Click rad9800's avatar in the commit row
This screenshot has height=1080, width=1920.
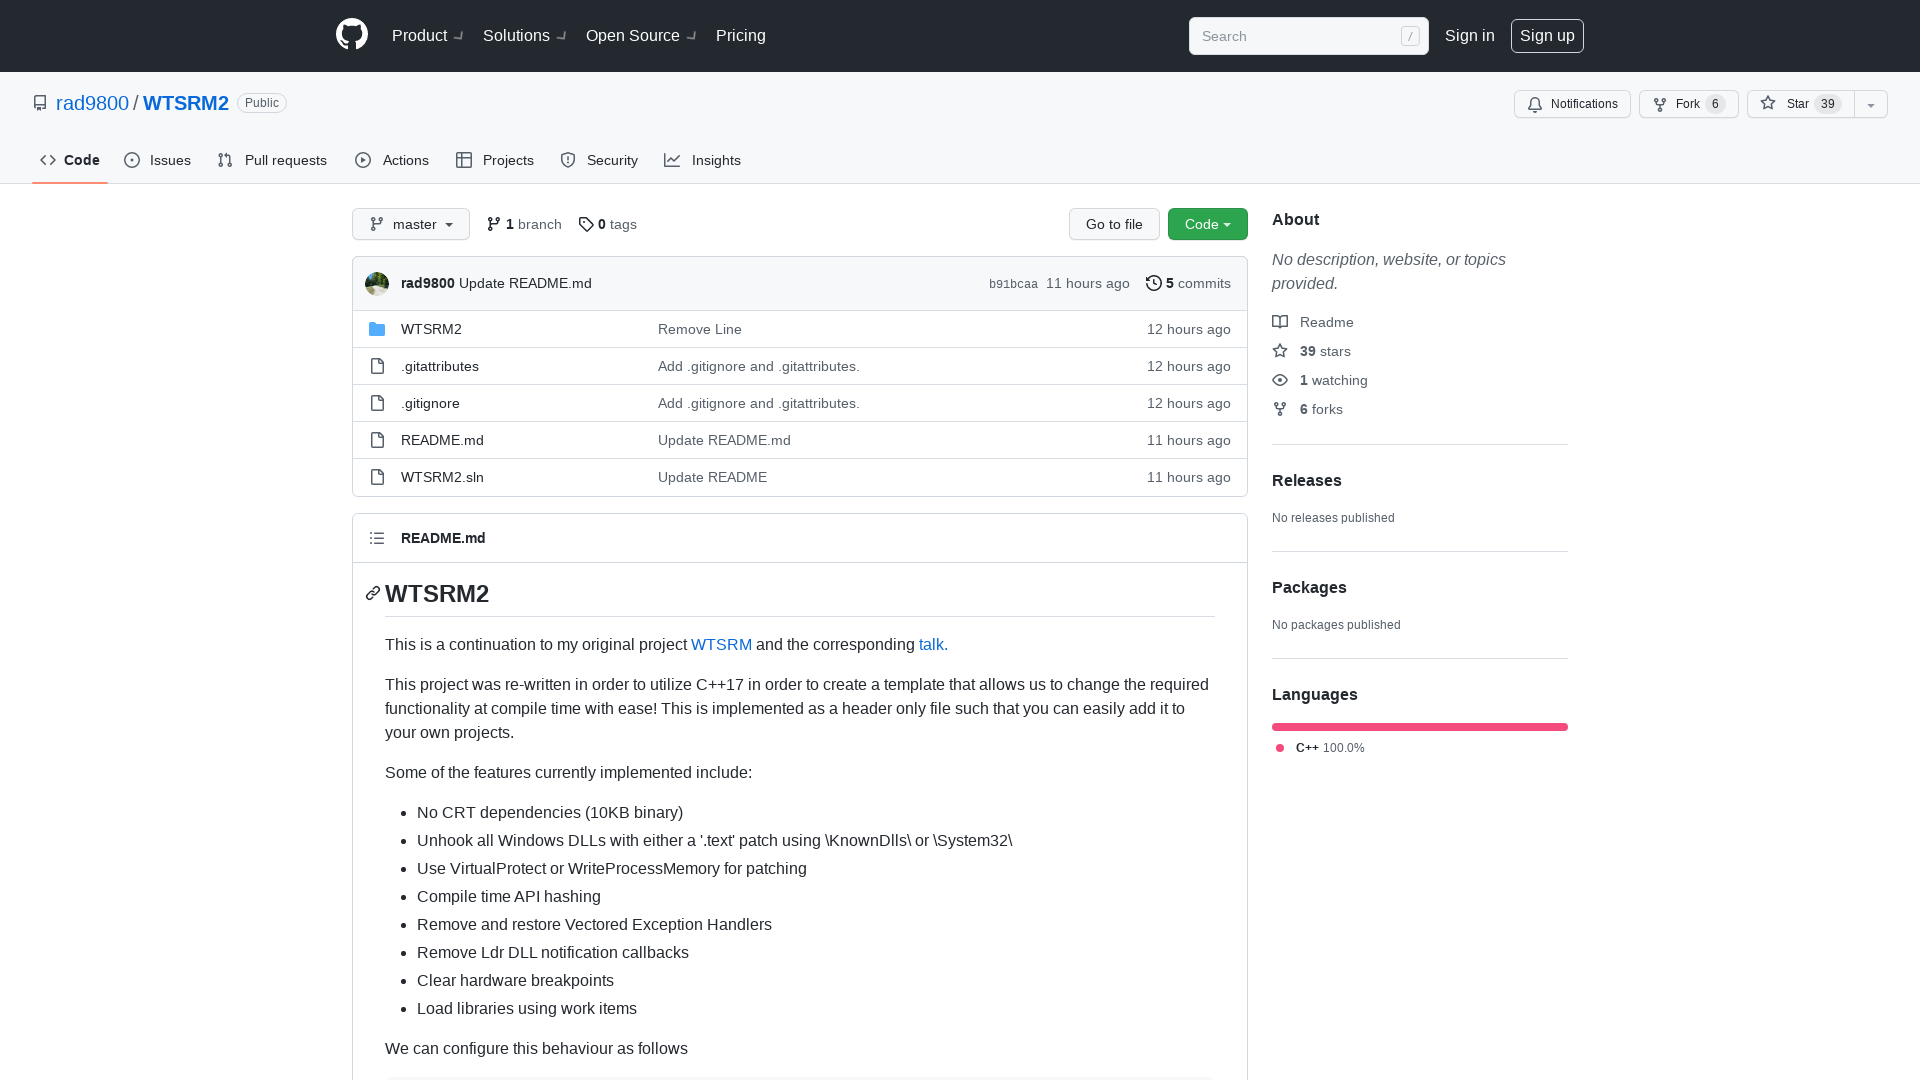[377, 284]
